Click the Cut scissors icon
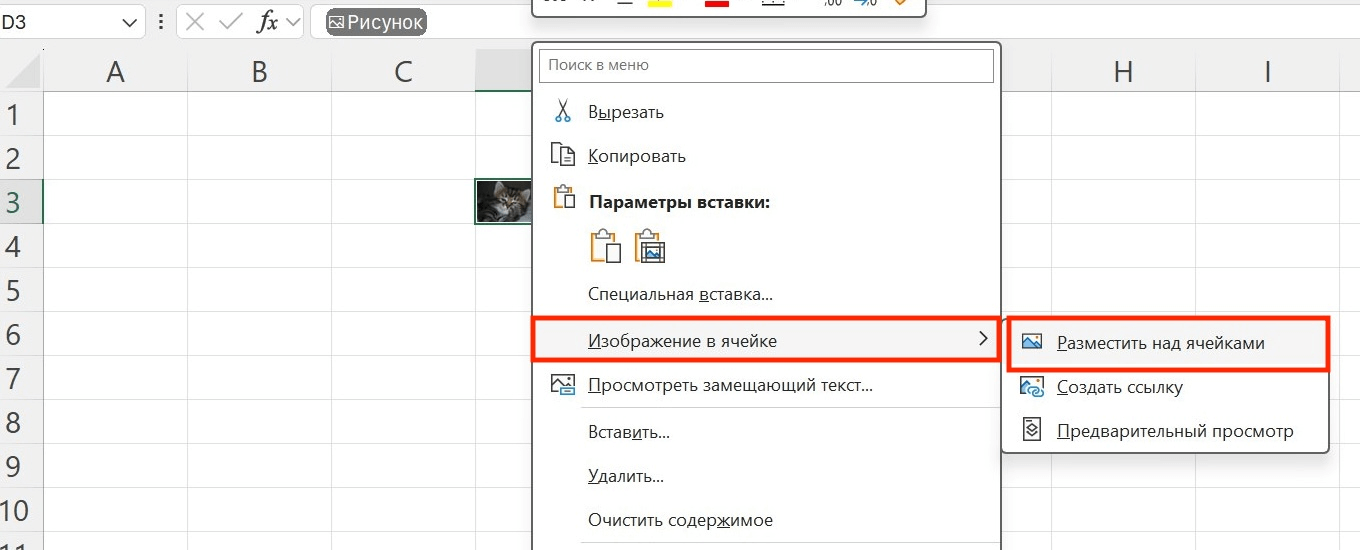 tap(563, 111)
